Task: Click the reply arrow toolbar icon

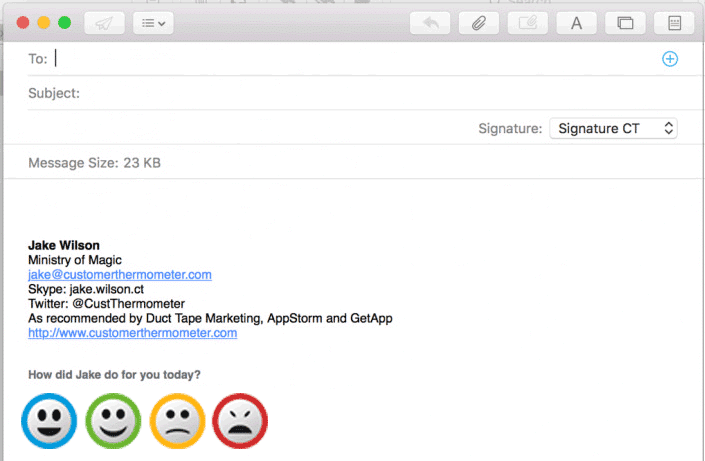Action: [430, 23]
